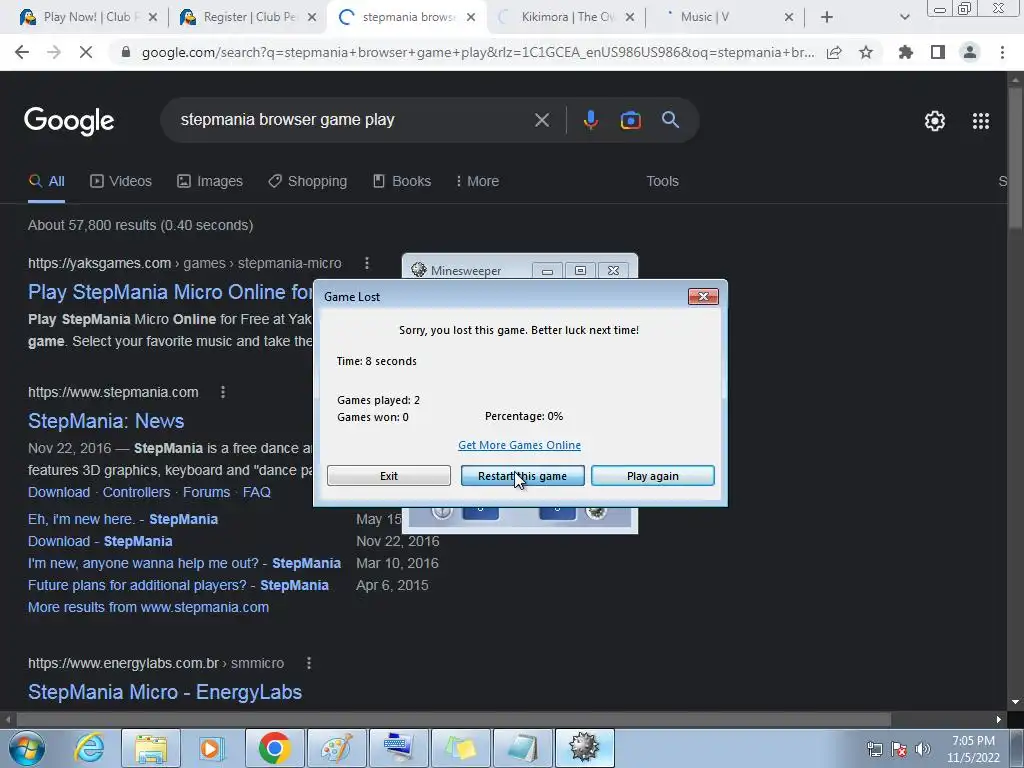Open options menu for energylabs result
1024x768 pixels.
[x=309, y=663]
